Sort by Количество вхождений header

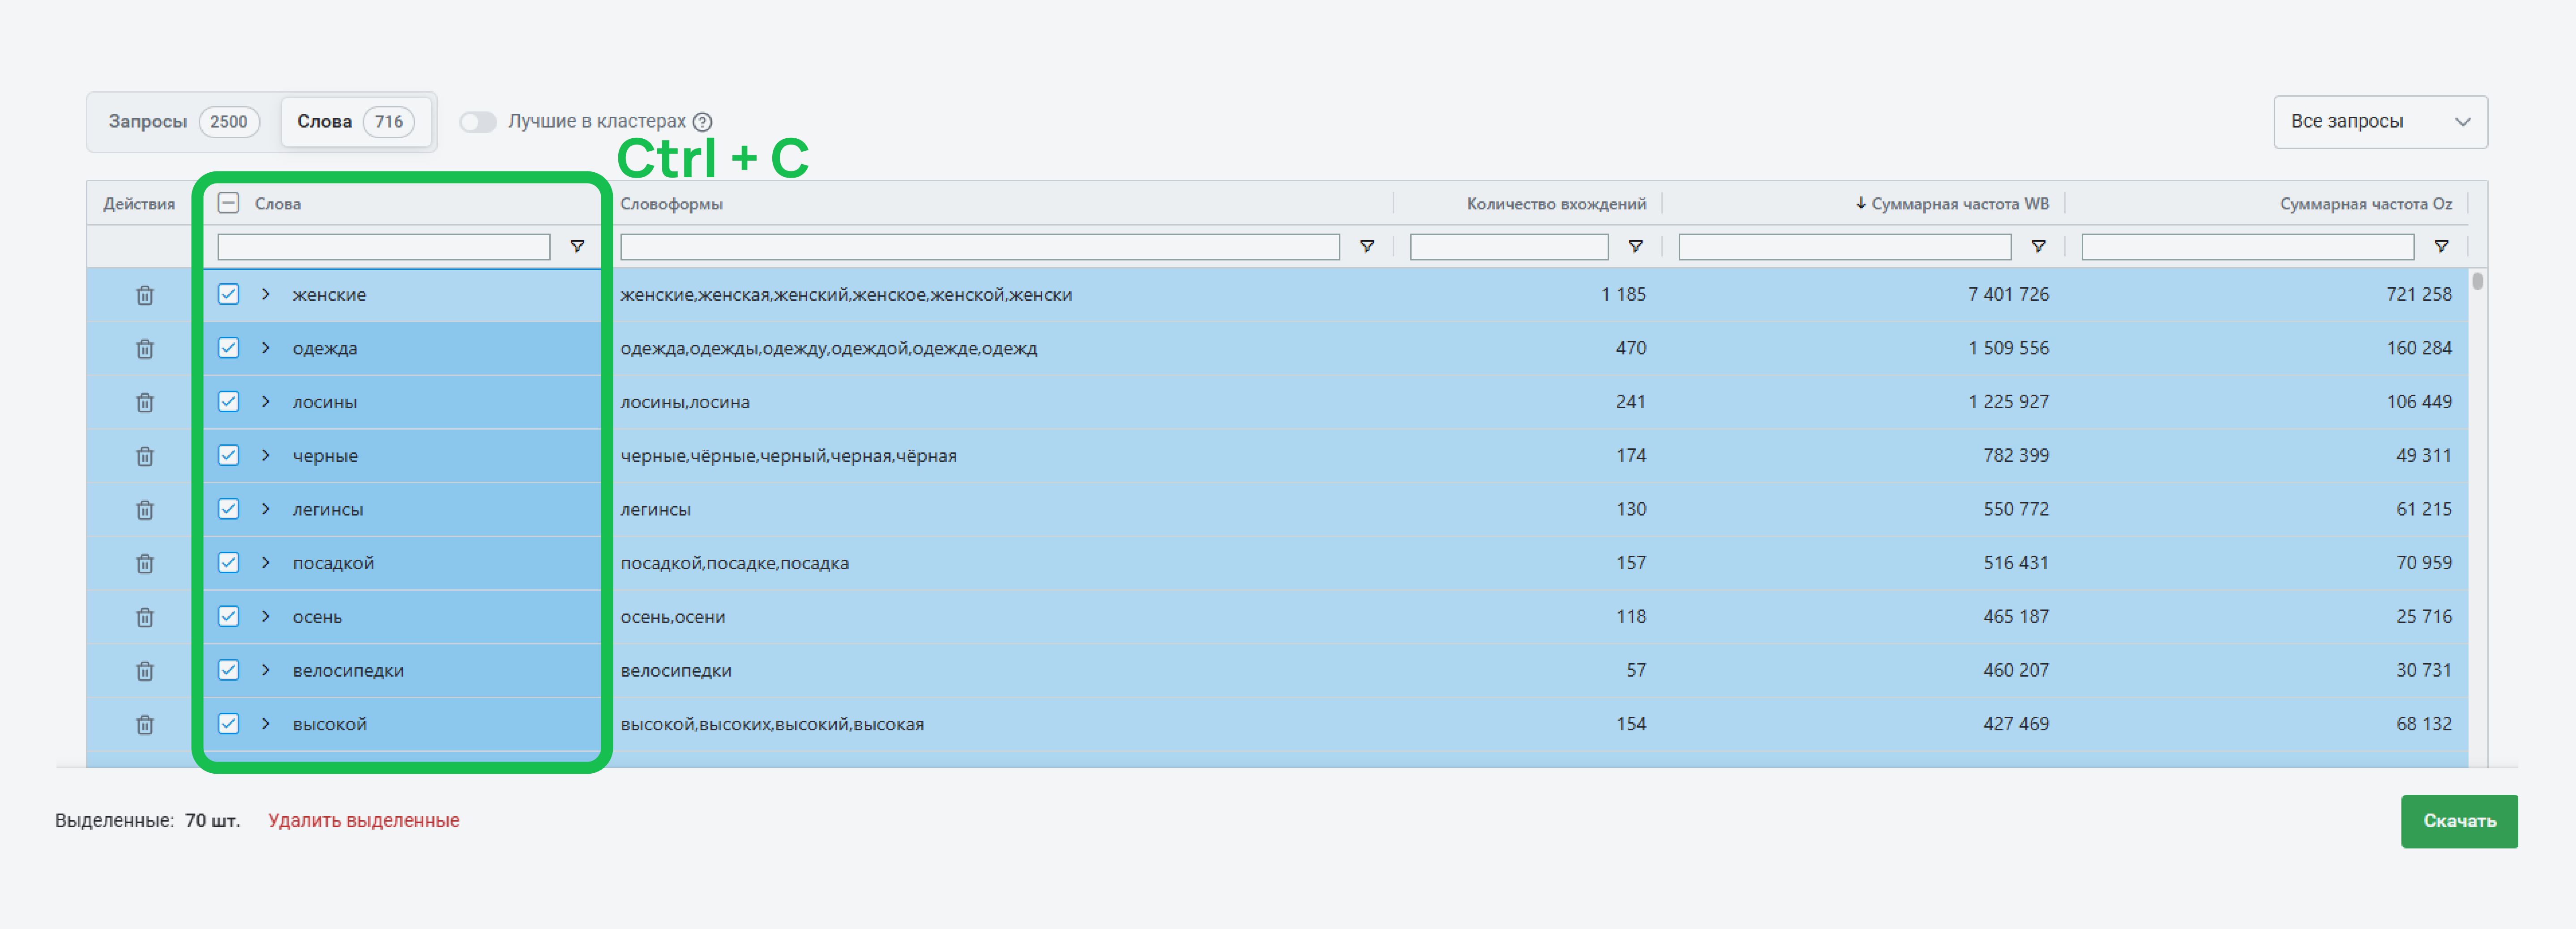pos(1556,204)
